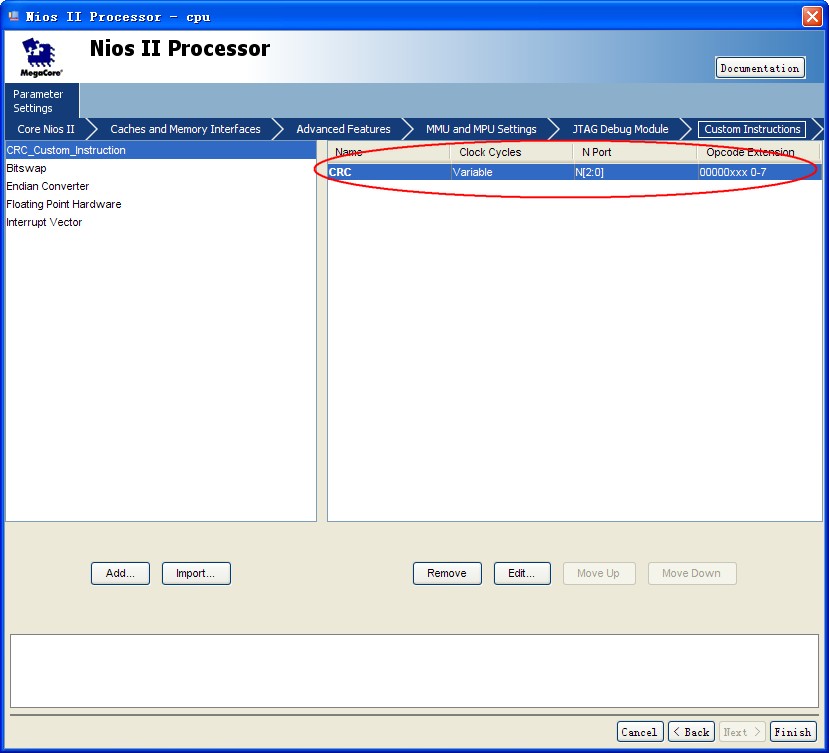
Task: Click the MegaCore logo icon
Action: (40, 58)
